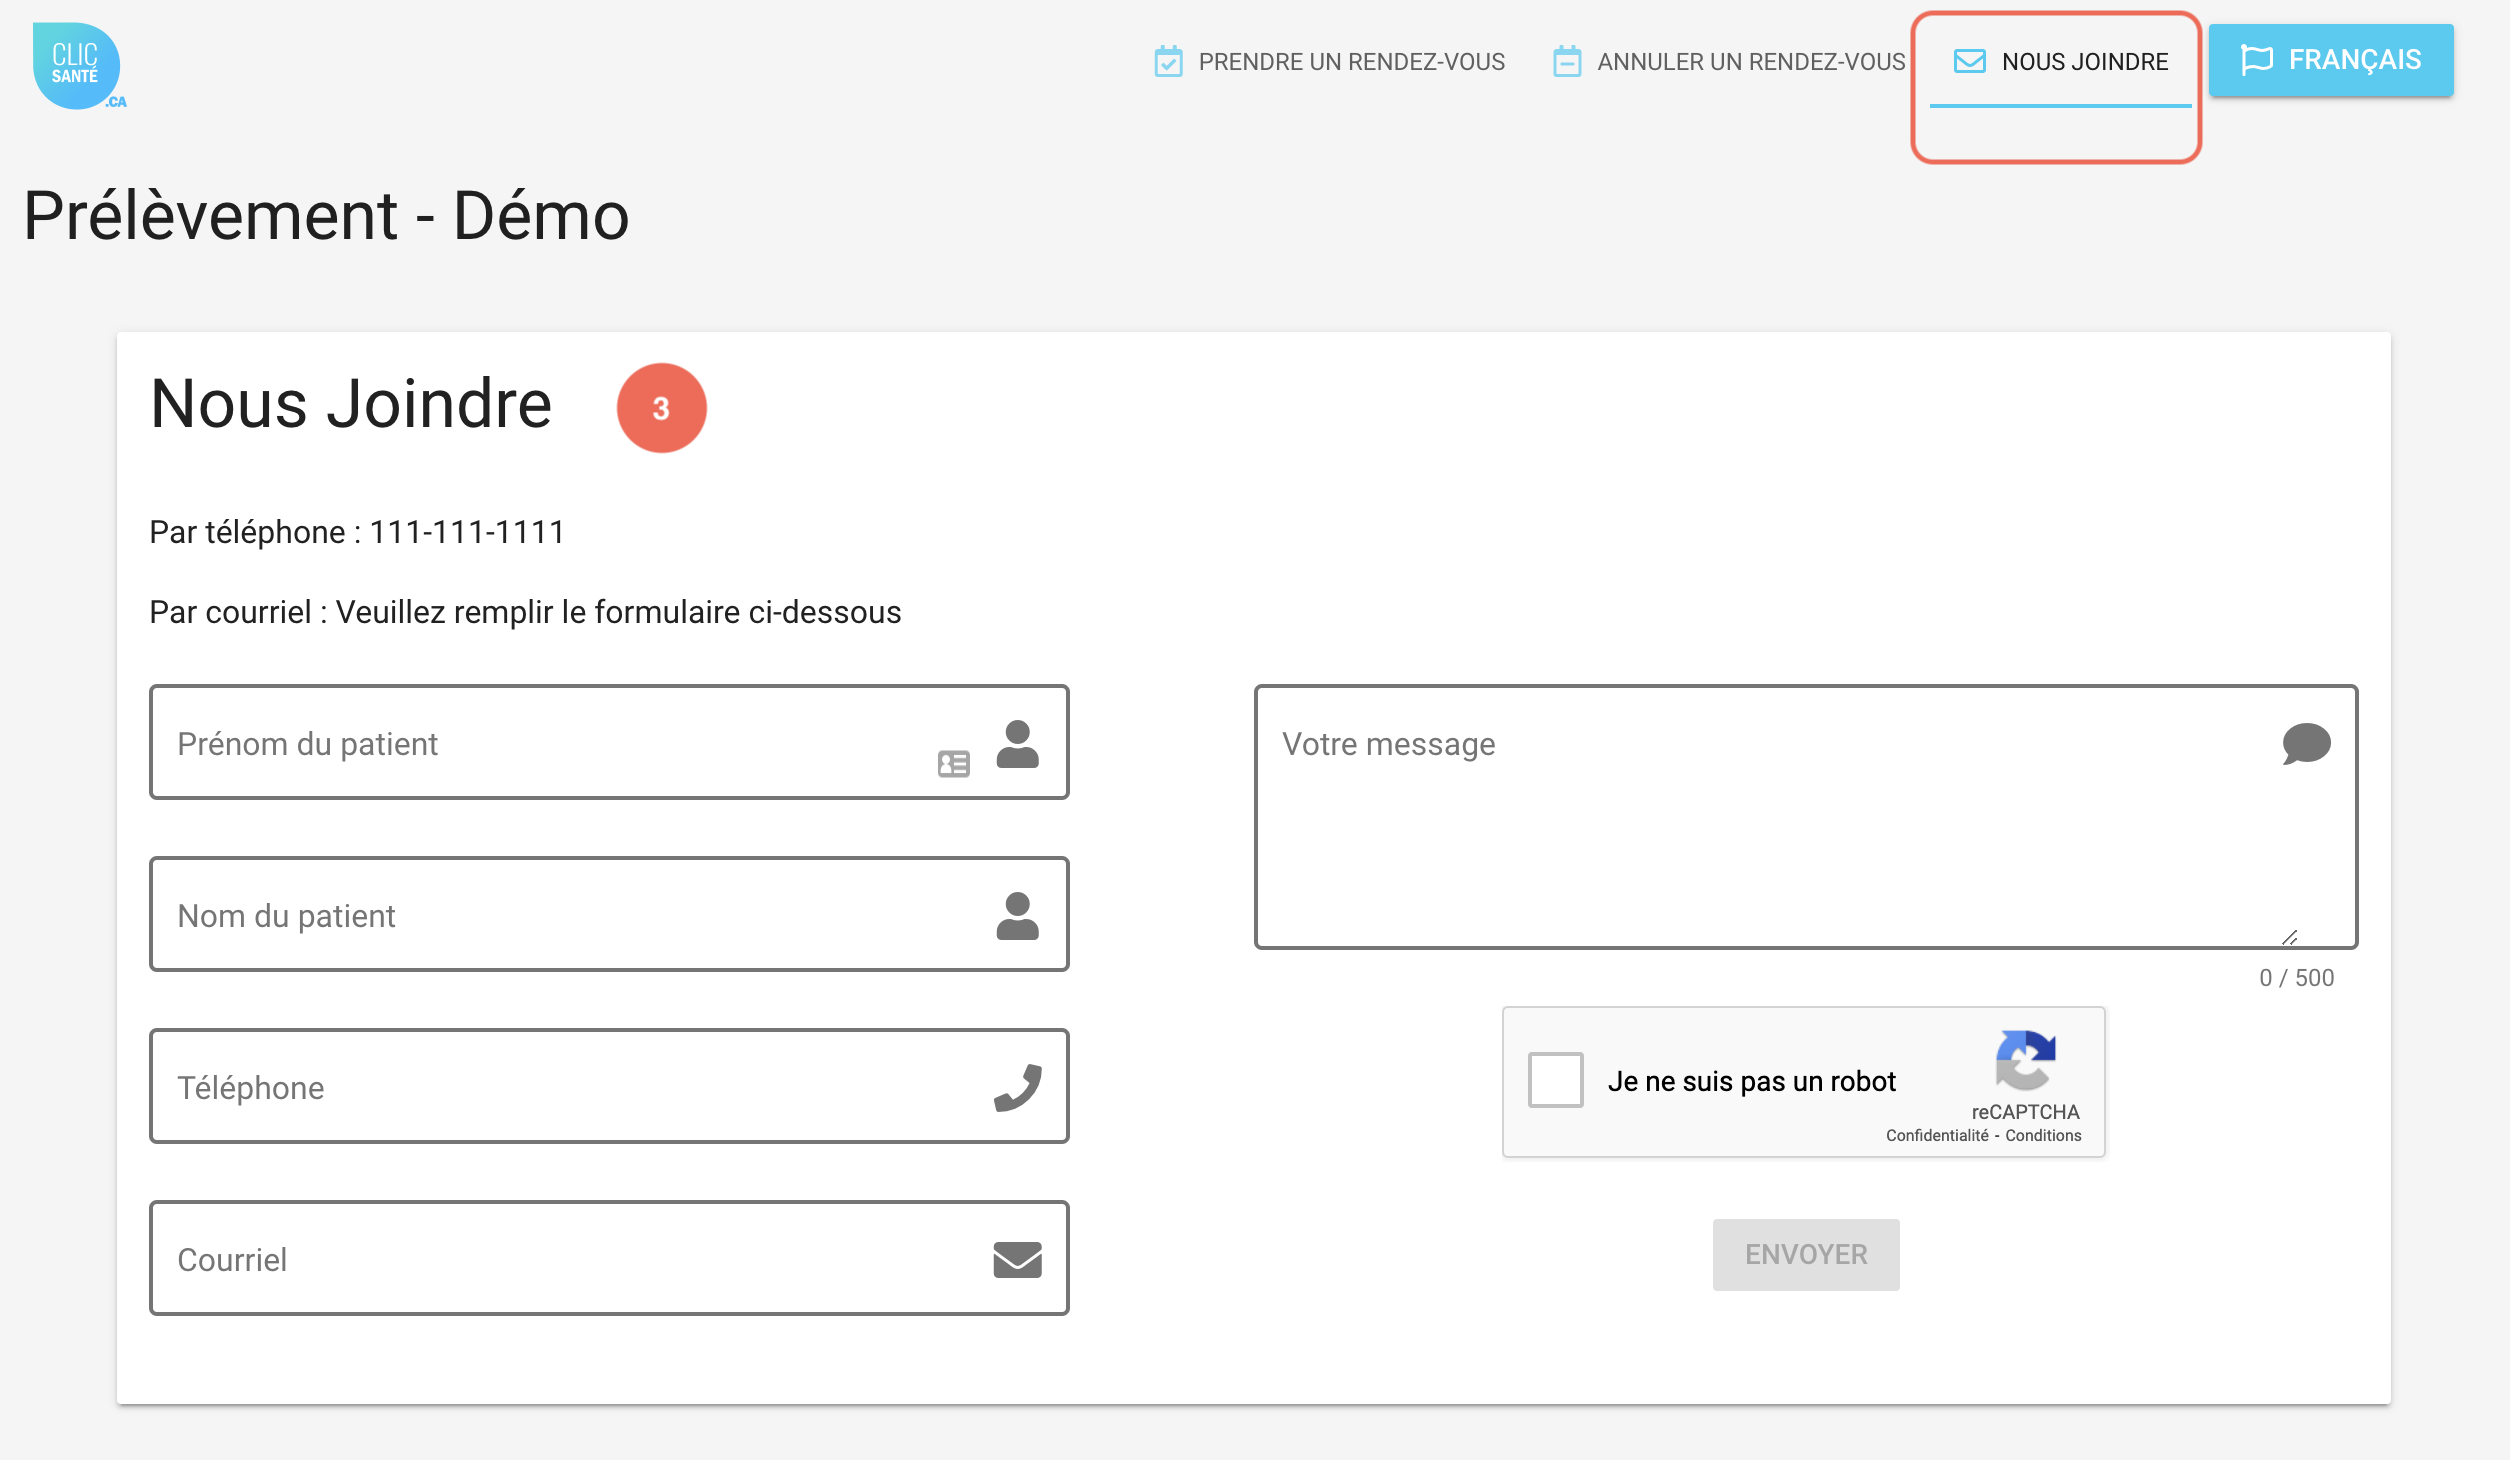Click the contact card autofill icon in Prénom field
This screenshot has width=2510, height=1460.
[x=954, y=765]
